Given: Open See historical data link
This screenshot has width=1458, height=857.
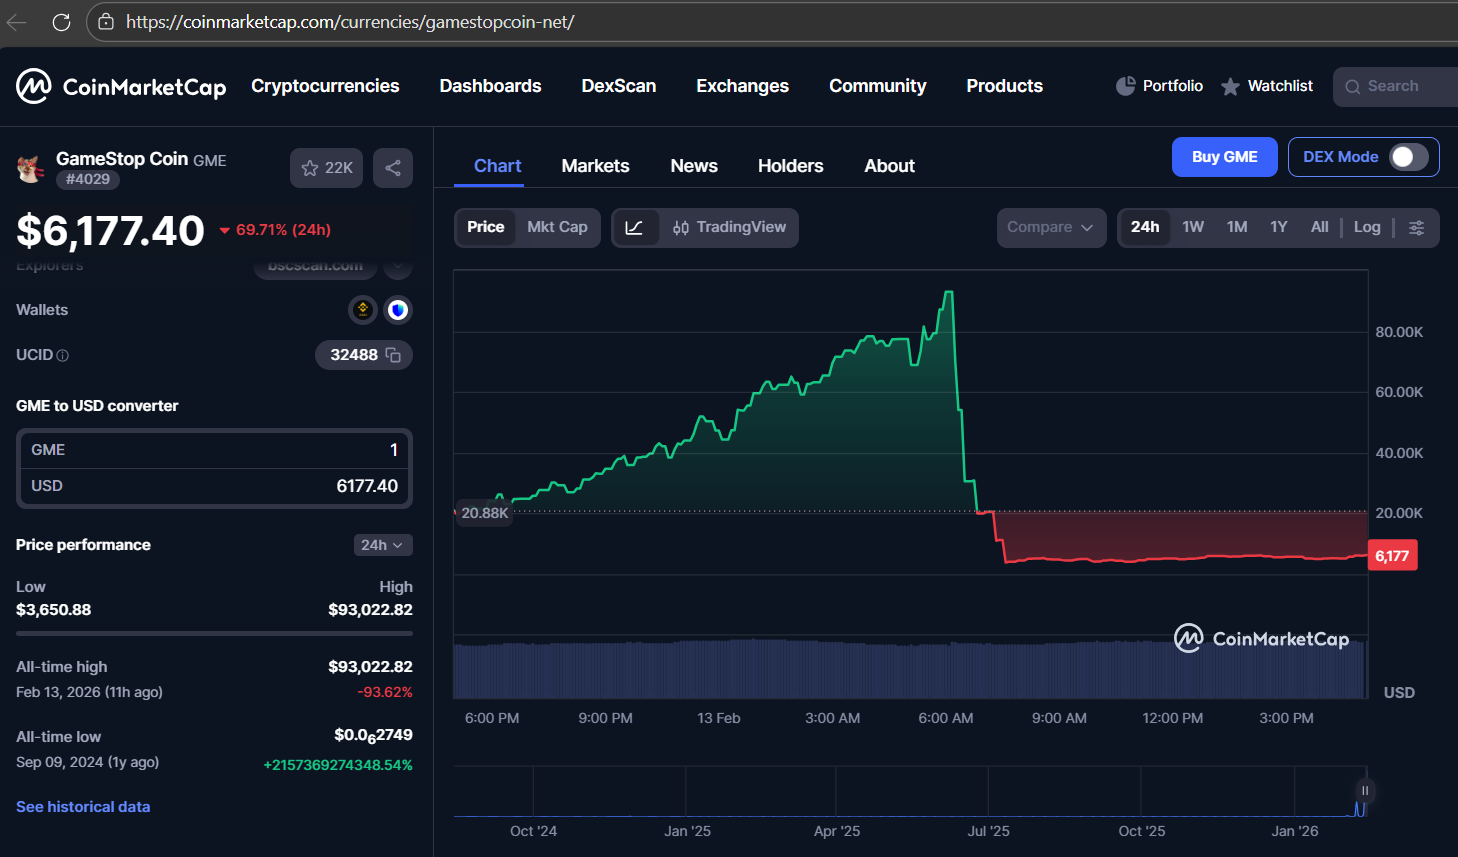Looking at the screenshot, I should [83, 807].
